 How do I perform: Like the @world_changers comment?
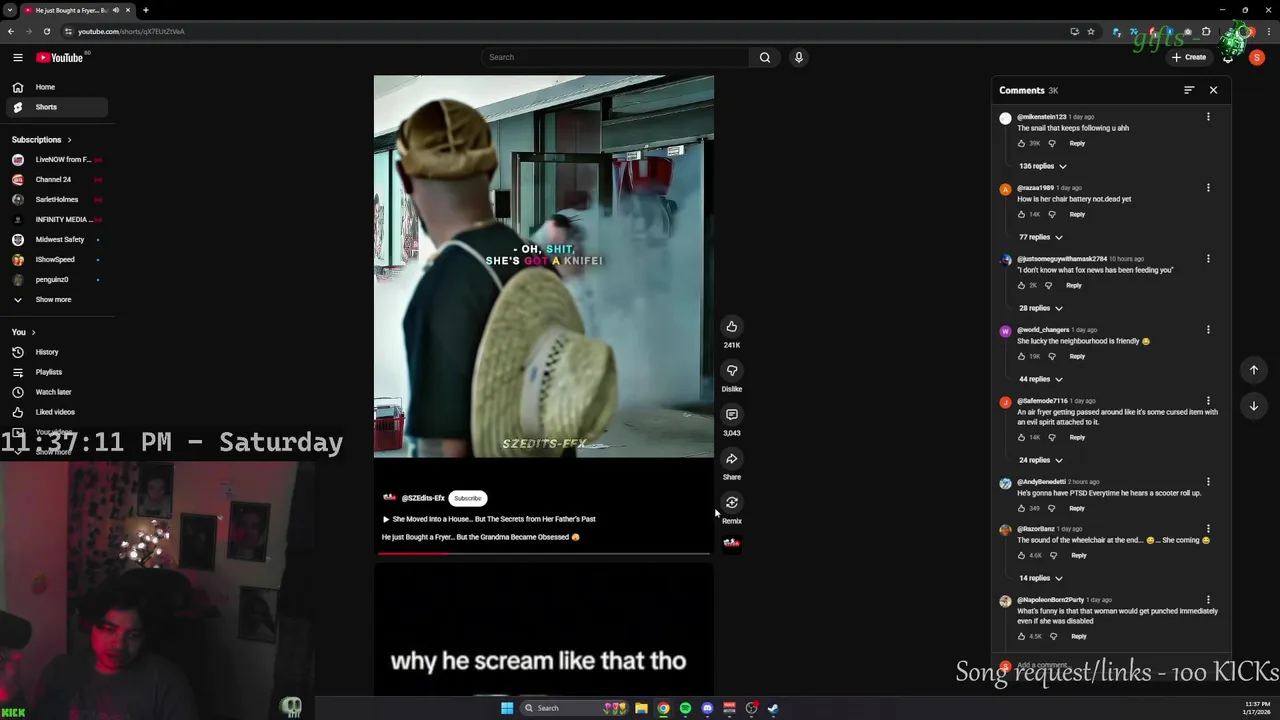[1021, 356]
